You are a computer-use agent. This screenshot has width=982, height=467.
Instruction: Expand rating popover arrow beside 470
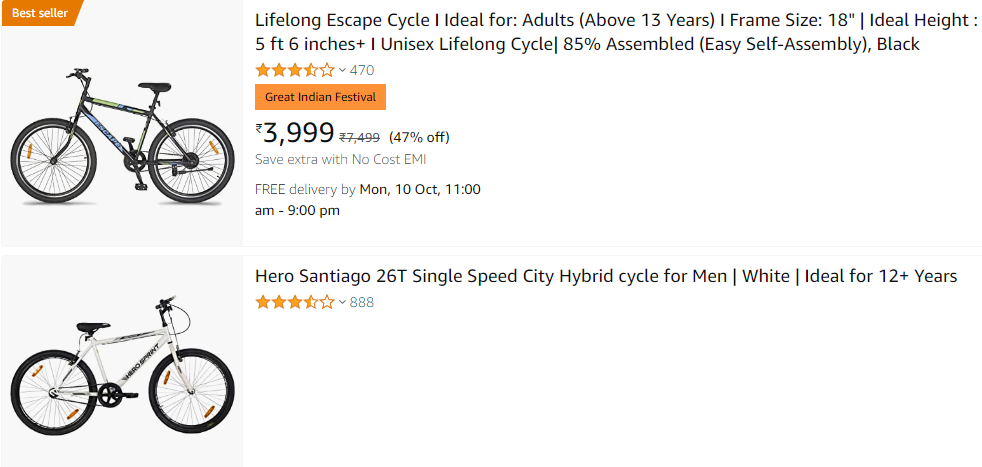pyautogui.click(x=342, y=70)
